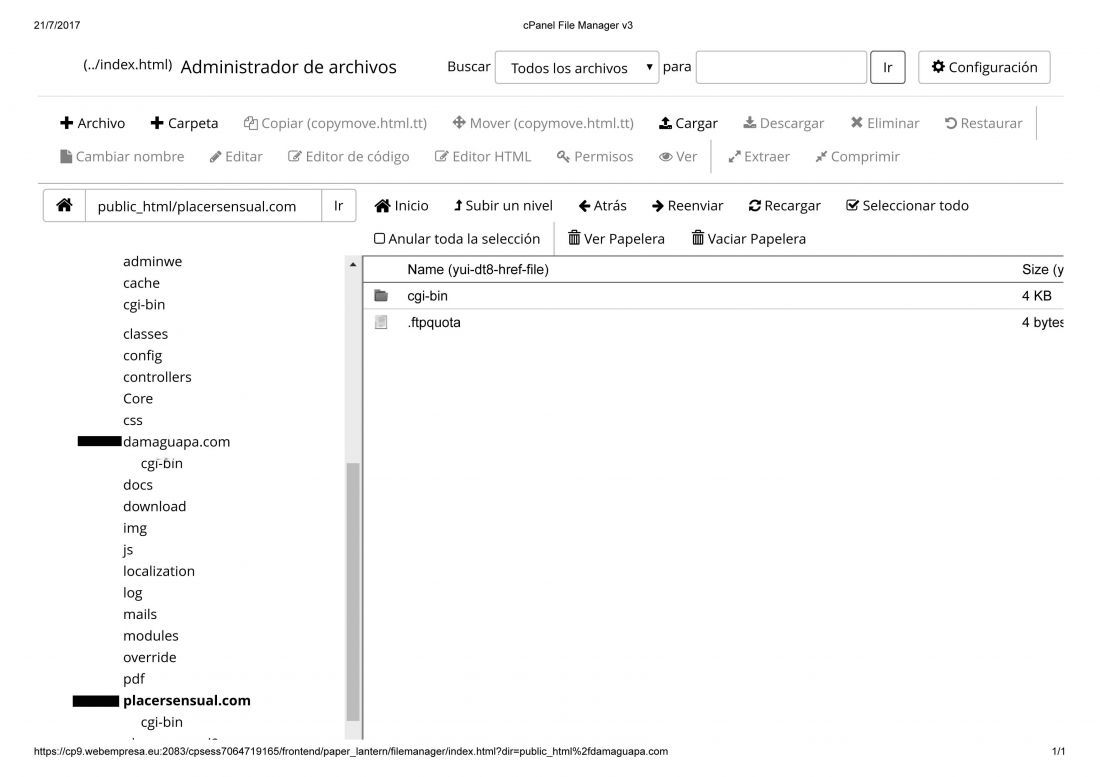Sort by Name column header
The height and width of the screenshot is (777, 1100).
pyautogui.click(x=478, y=269)
